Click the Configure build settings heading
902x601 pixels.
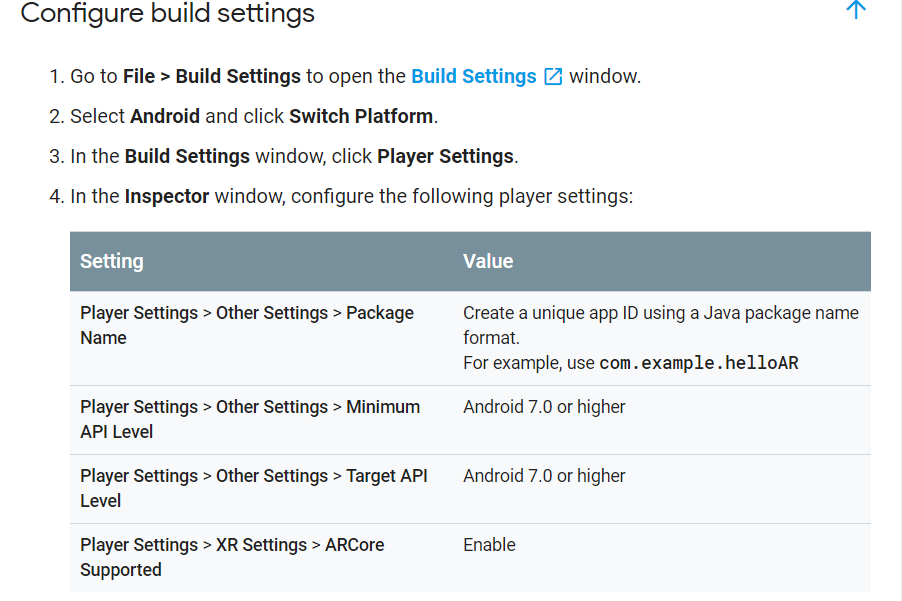pyautogui.click(x=167, y=13)
